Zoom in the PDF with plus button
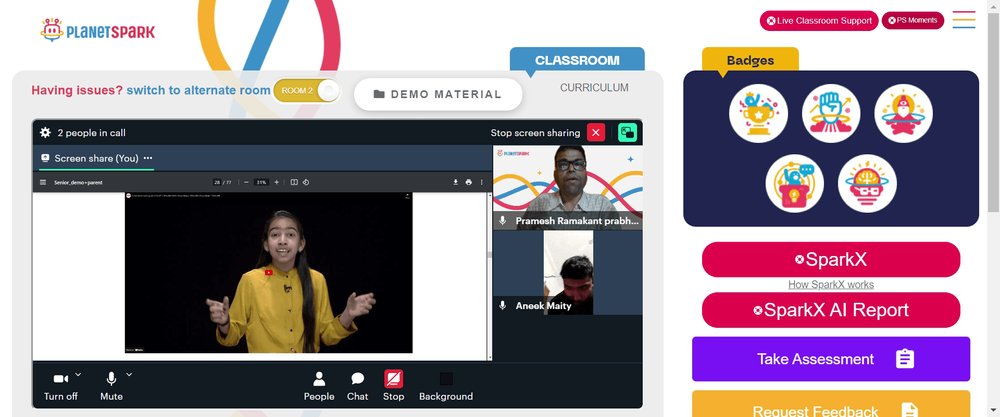This screenshot has height=417, width=1000. click(276, 182)
